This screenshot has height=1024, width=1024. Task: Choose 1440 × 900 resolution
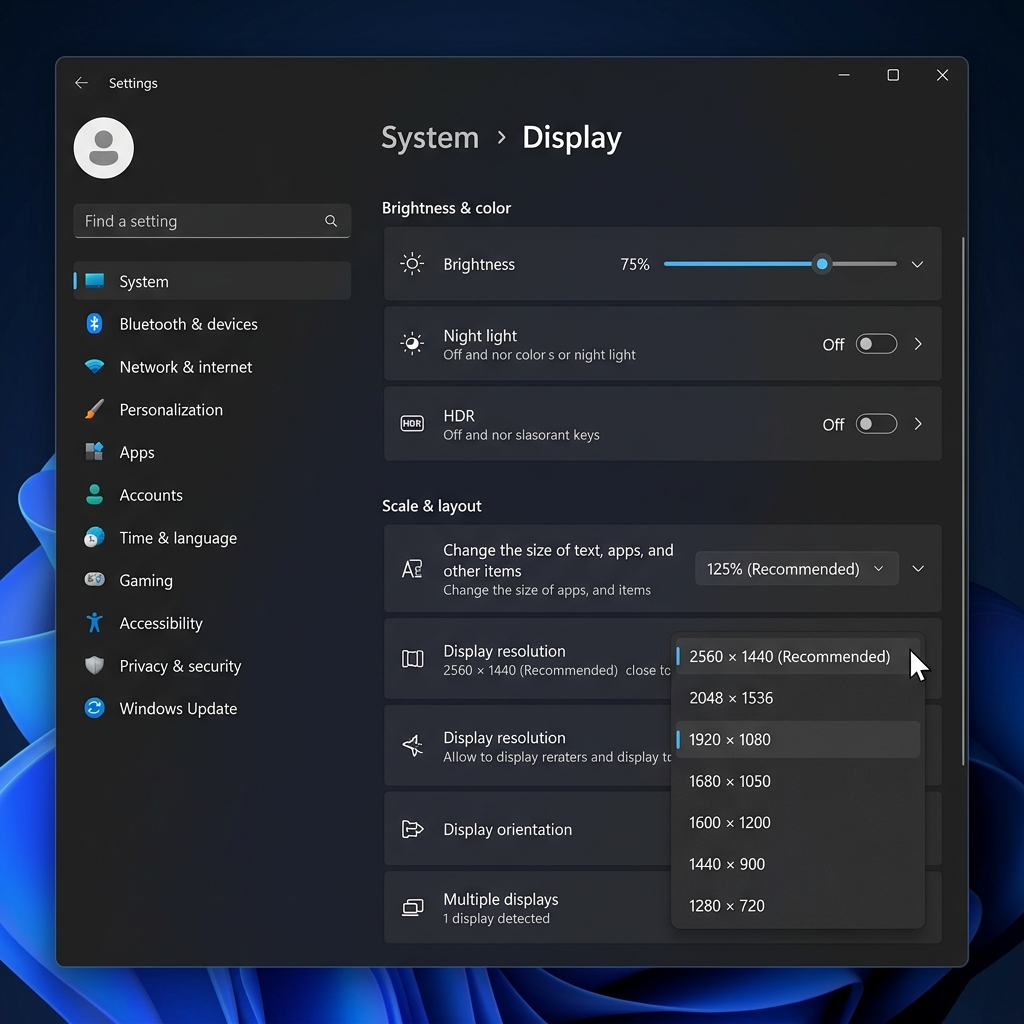(798, 864)
